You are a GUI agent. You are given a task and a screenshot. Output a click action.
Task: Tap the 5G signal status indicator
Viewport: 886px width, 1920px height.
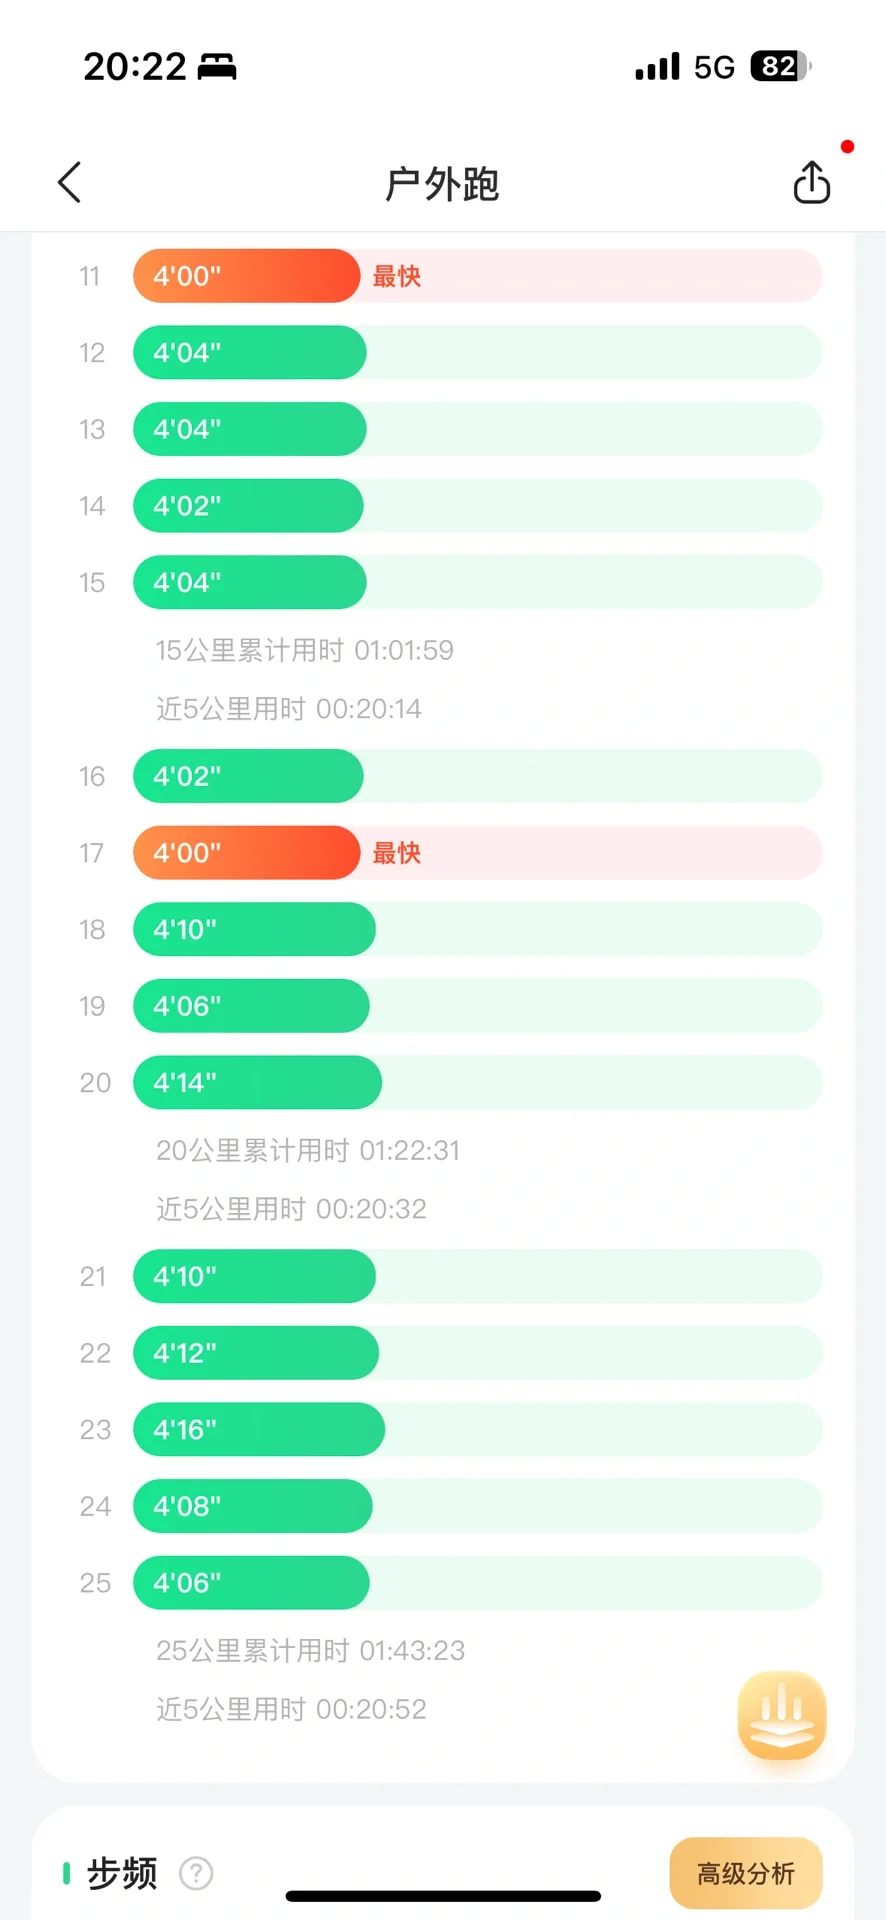[x=714, y=67]
